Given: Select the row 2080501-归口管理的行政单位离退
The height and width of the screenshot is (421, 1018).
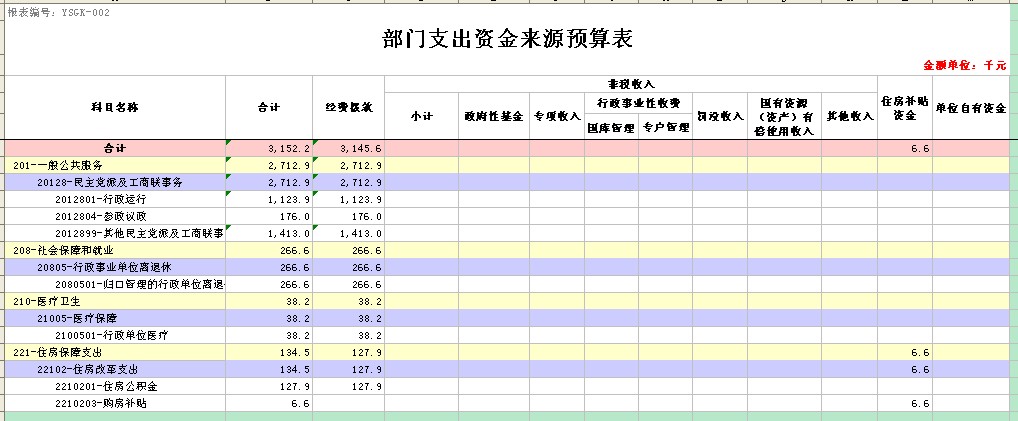Looking at the screenshot, I should tap(509, 284).
